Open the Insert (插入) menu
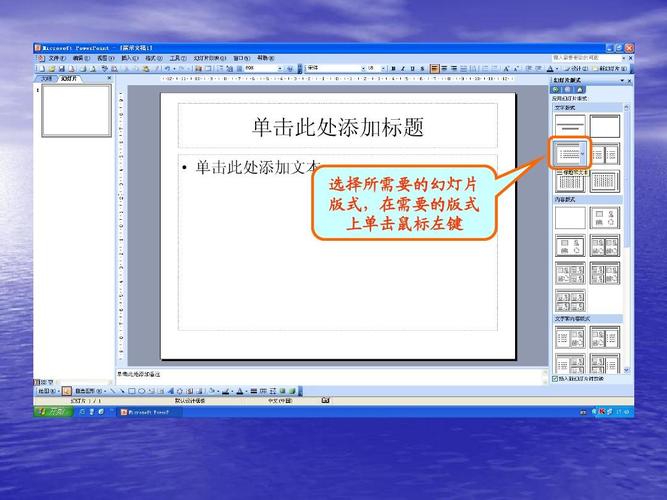This screenshot has width=667, height=500. [129, 58]
